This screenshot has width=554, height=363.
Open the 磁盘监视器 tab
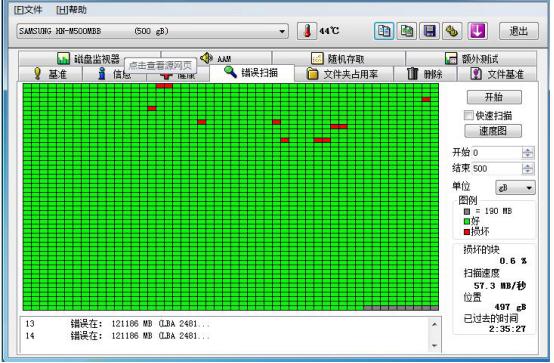(89, 58)
